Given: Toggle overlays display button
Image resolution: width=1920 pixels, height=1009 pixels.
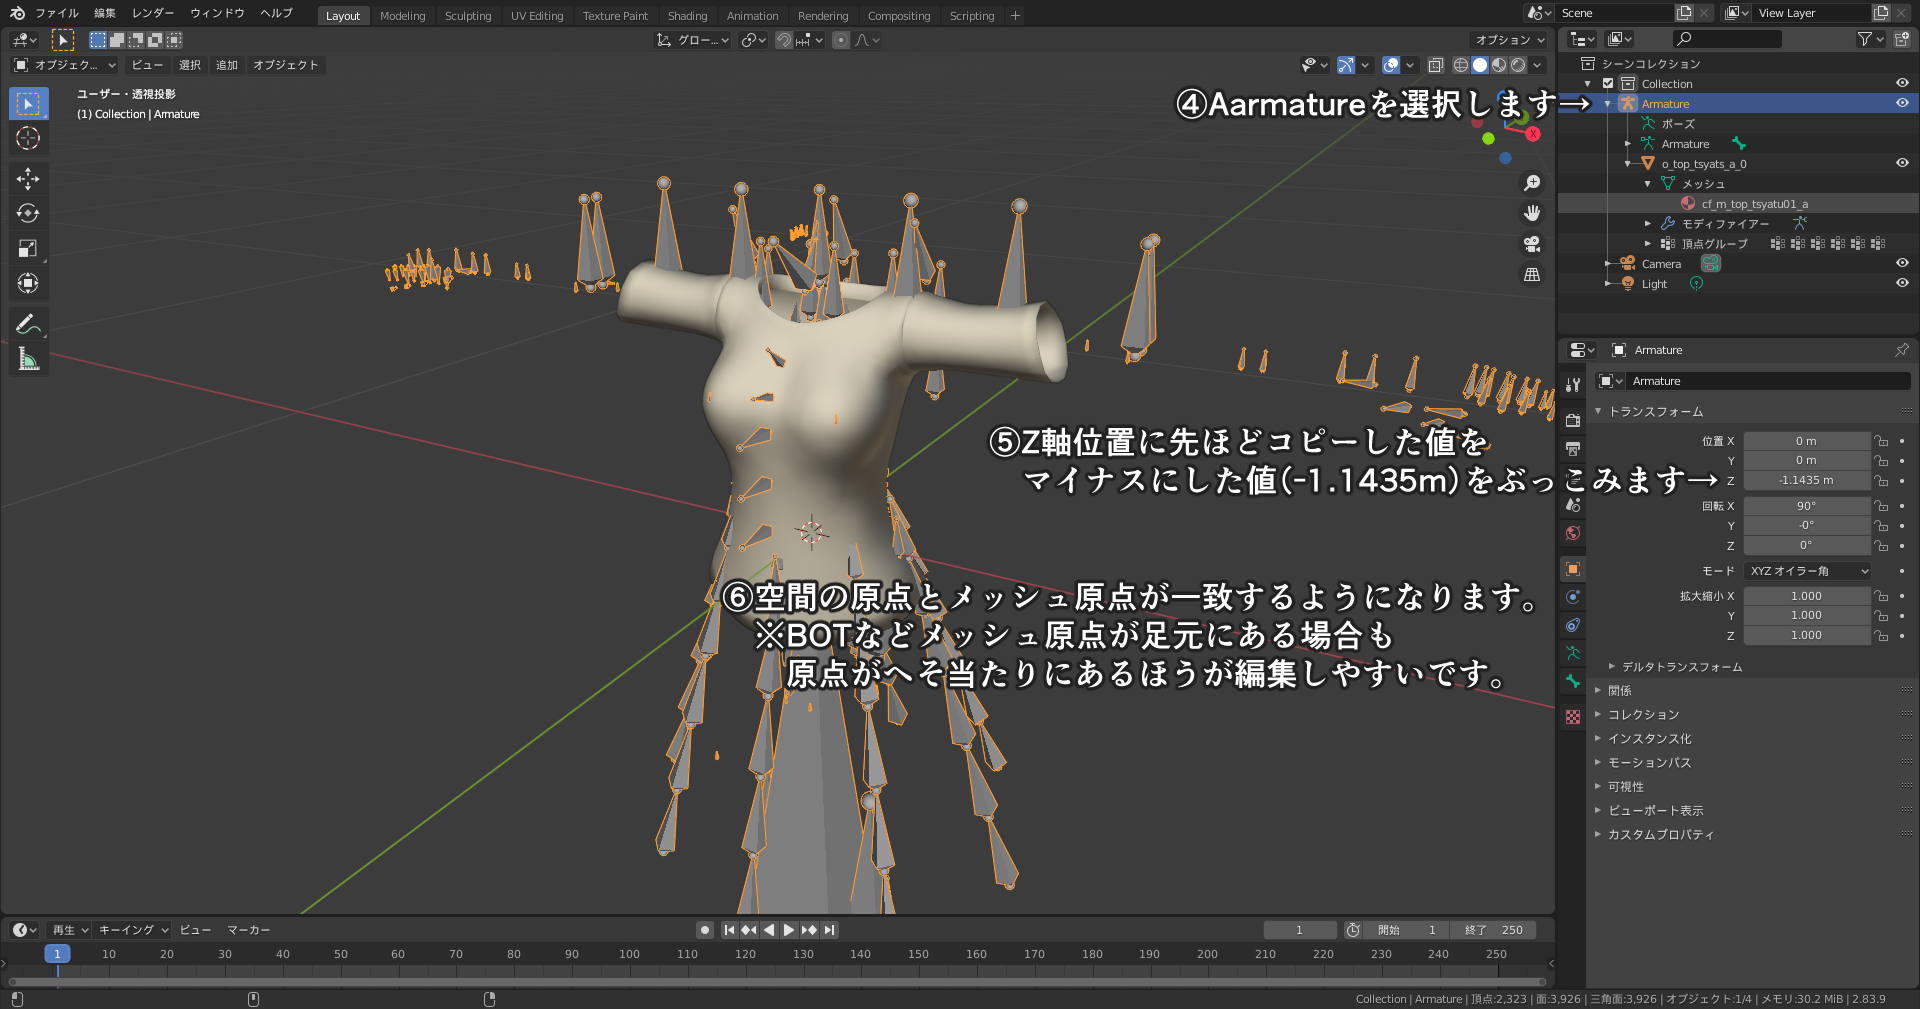Looking at the screenshot, I should pyautogui.click(x=1391, y=65).
